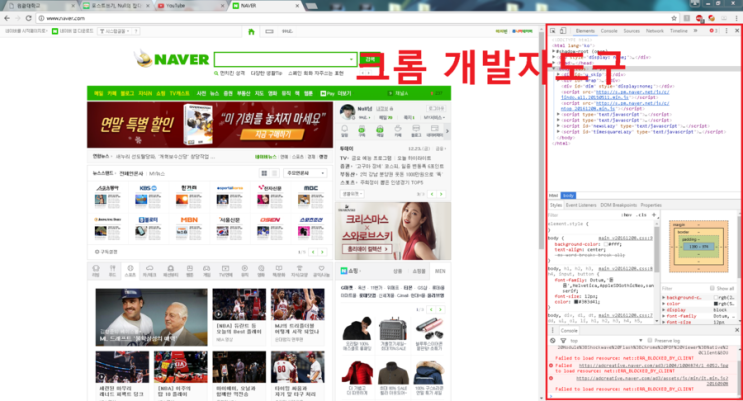743x401 pixels.
Task: Expand the #shadow-root node in Elements tree
Action: pos(553,51)
